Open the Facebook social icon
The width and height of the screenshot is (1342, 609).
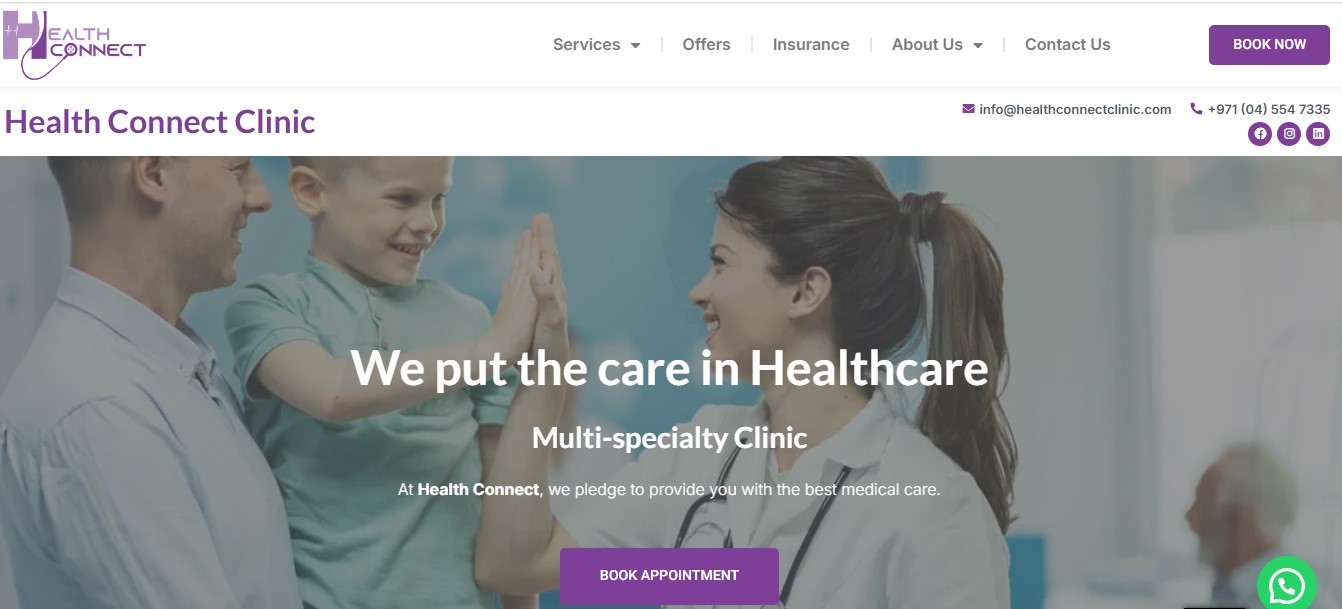pyautogui.click(x=1260, y=134)
